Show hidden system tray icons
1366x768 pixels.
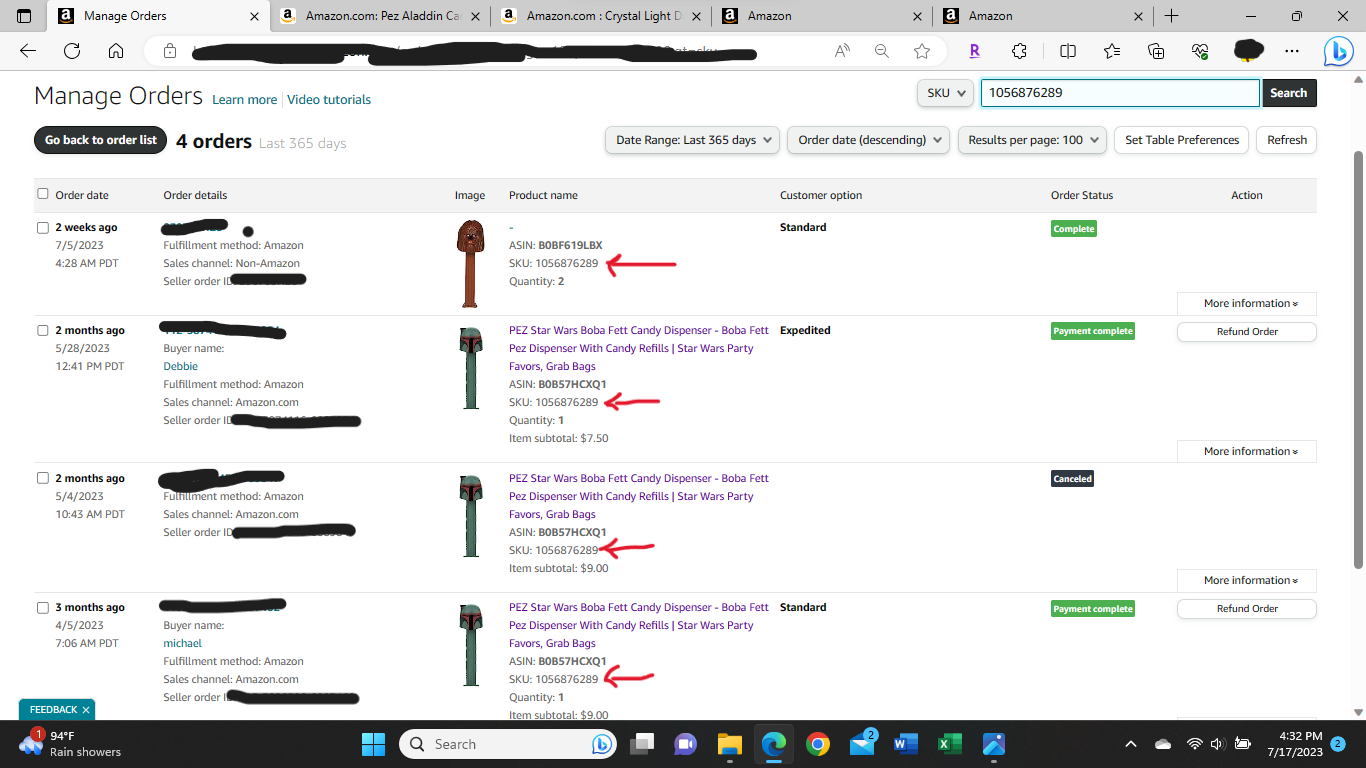coord(1131,744)
